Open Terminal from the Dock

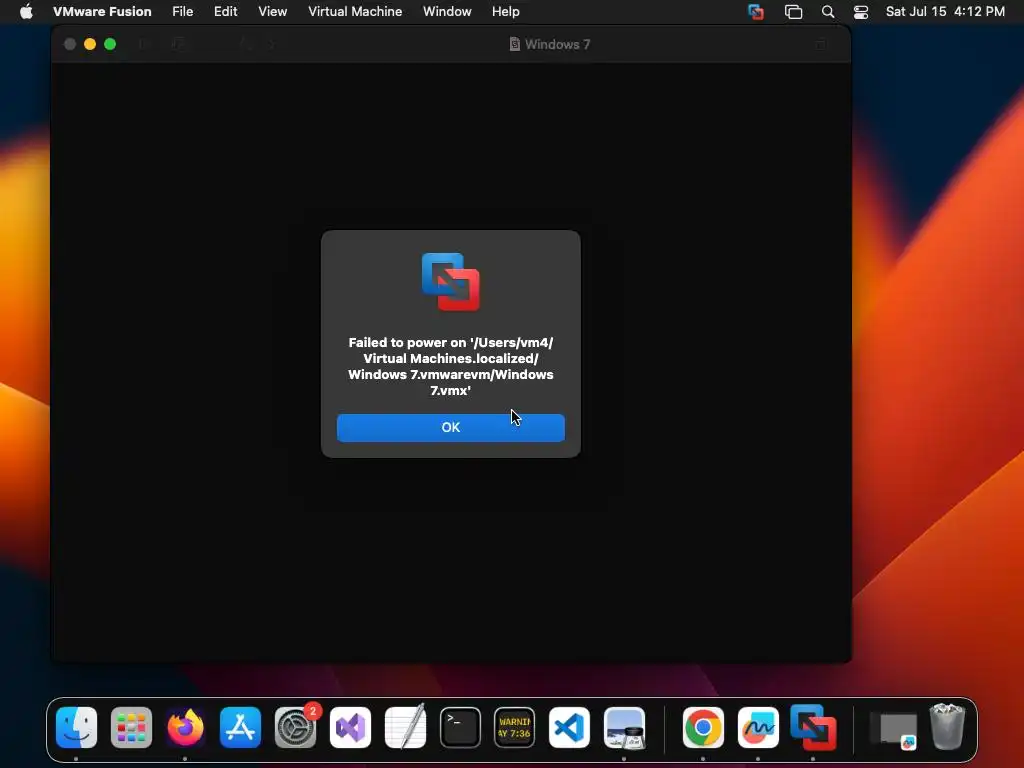460,728
